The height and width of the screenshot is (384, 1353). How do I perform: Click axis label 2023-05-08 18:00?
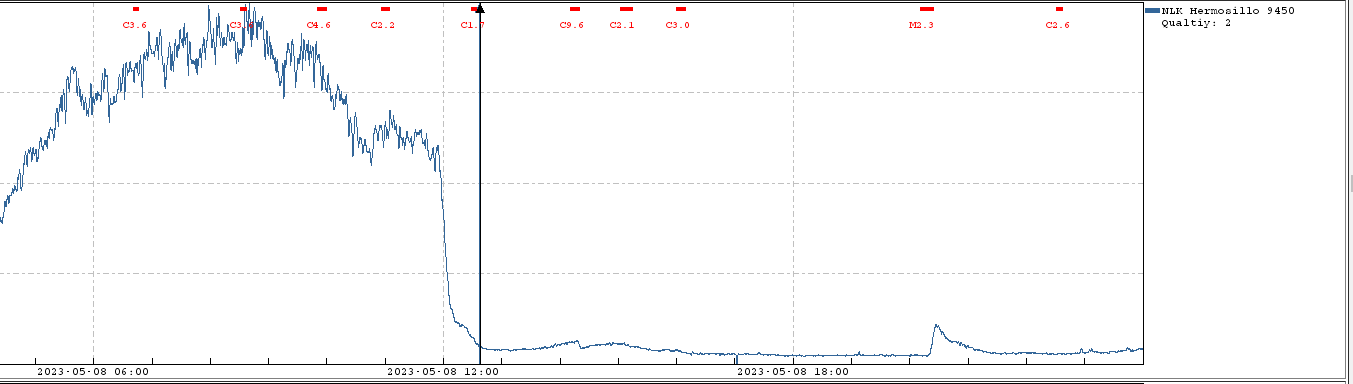(793, 371)
